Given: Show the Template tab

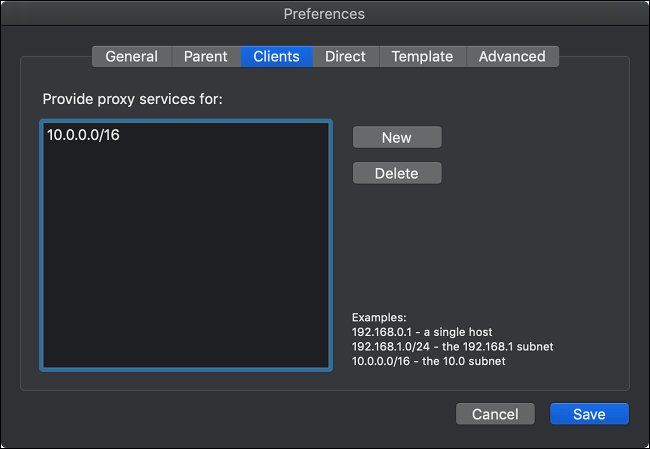Looking at the screenshot, I should (x=422, y=57).
